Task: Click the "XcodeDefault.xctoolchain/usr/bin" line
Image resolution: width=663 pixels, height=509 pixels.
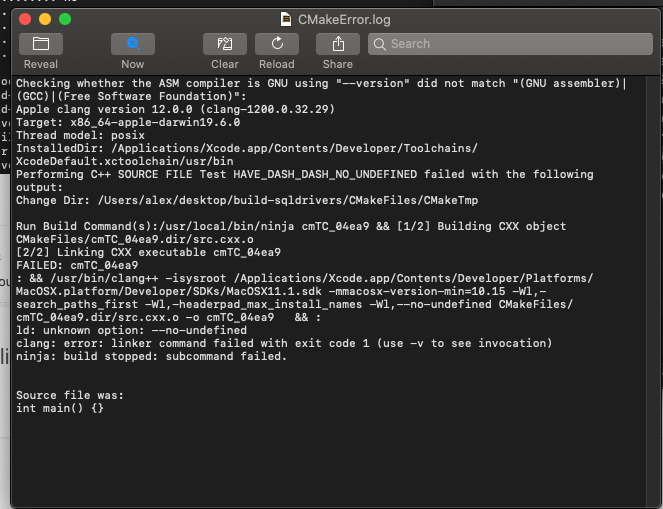Action: tap(125, 161)
